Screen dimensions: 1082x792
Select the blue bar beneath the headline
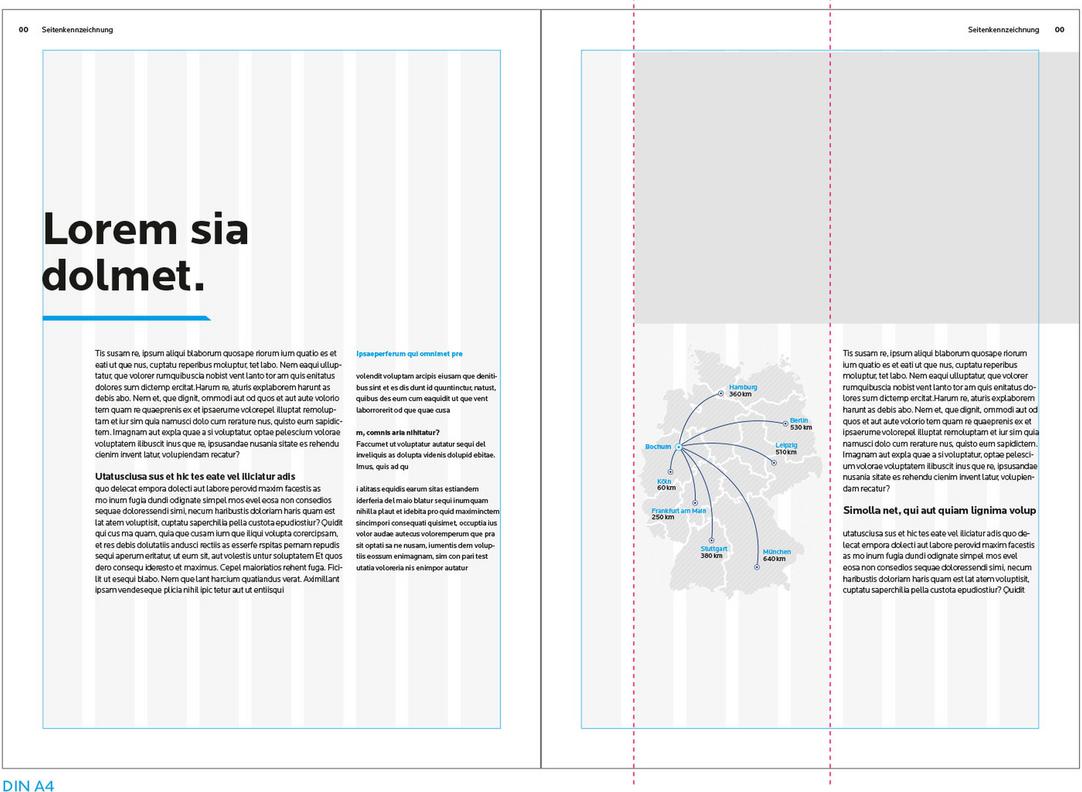126,318
